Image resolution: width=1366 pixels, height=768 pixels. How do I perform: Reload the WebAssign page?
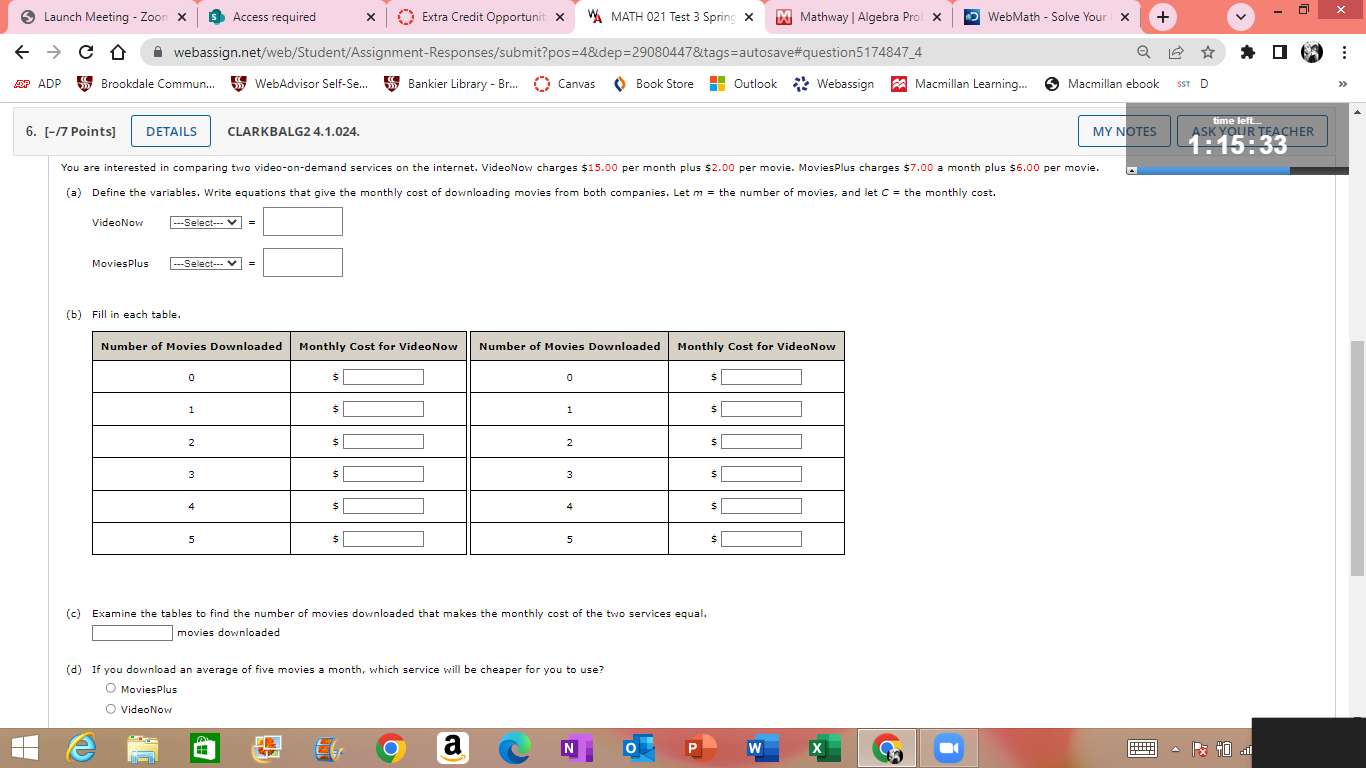click(x=87, y=52)
